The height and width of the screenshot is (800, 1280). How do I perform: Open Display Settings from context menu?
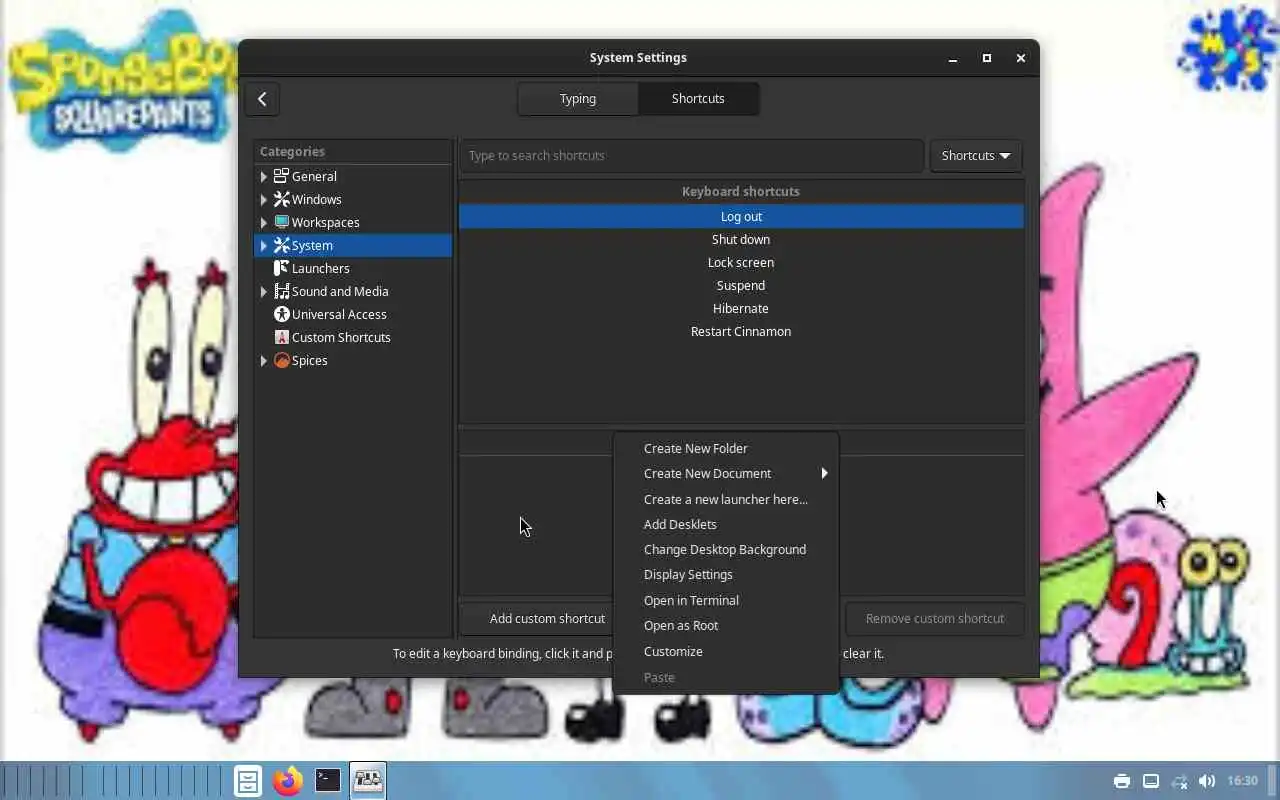point(726,574)
